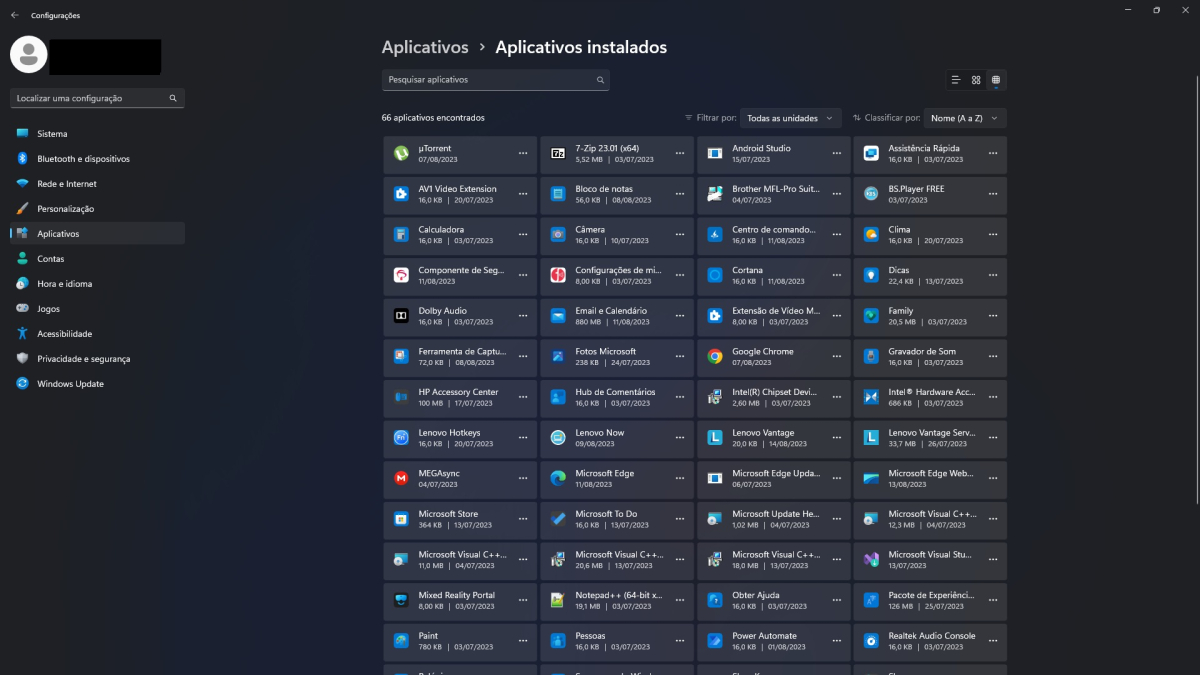Go back with the arrow button
The height and width of the screenshot is (675, 1200).
pos(14,15)
